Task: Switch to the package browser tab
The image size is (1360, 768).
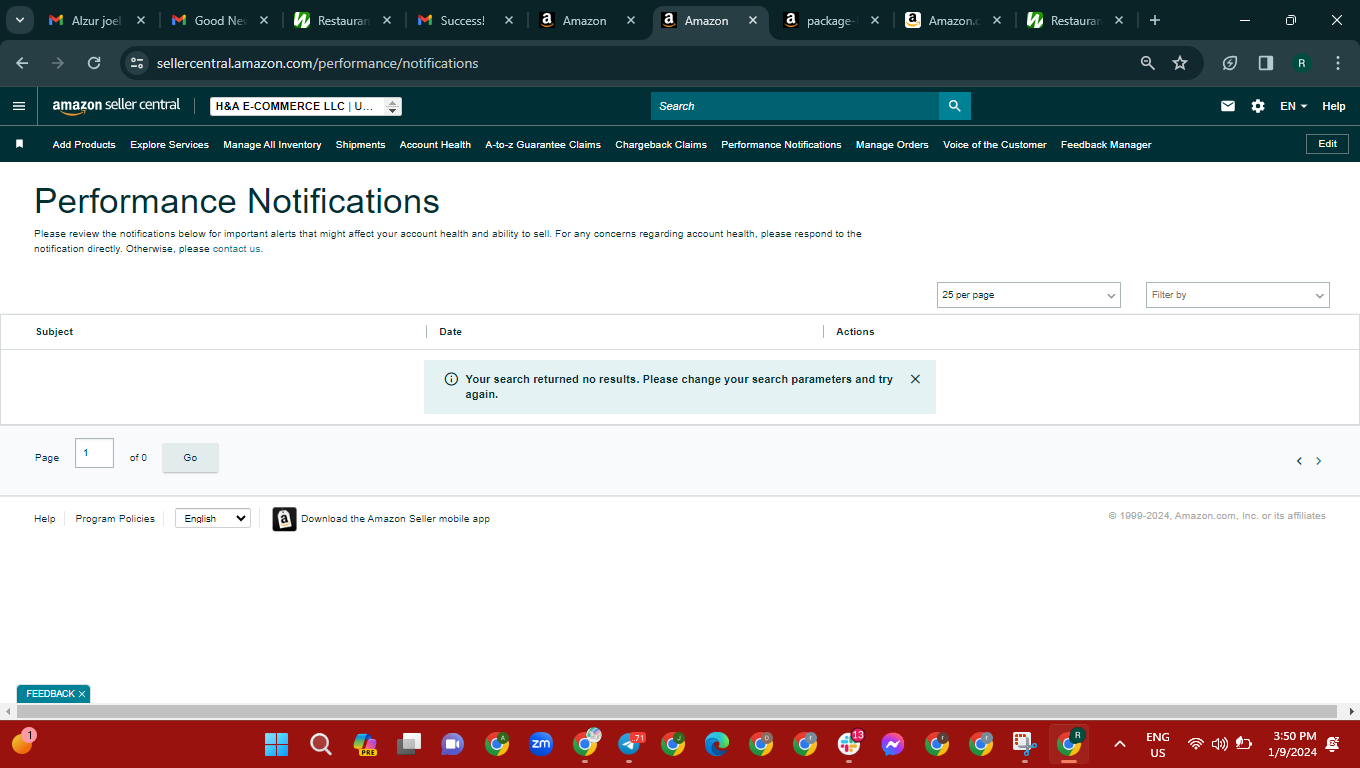Action: [x=832, y=20]
